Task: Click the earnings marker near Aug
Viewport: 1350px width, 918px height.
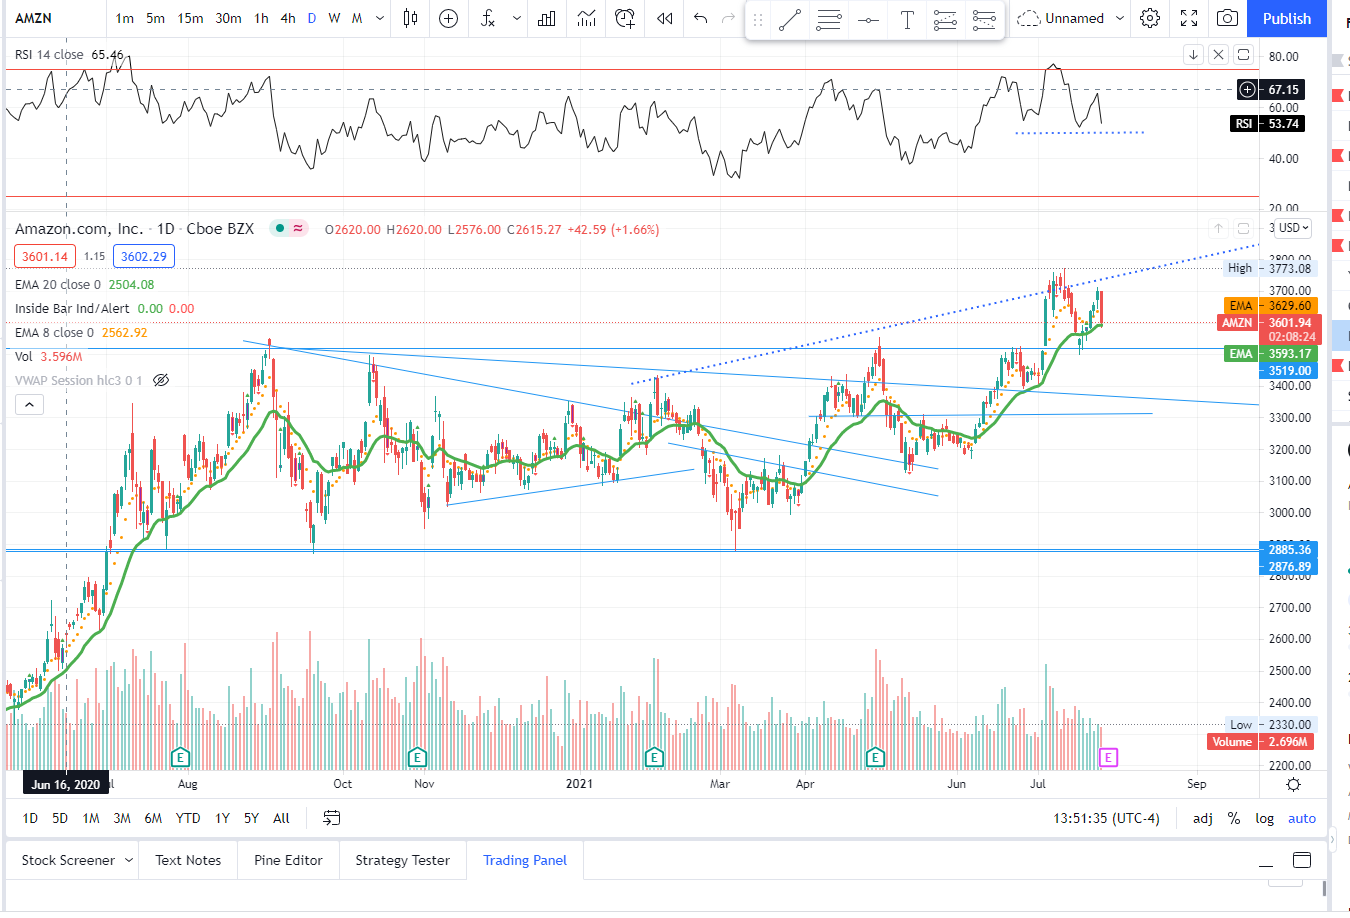Action: tap(181, 757)
